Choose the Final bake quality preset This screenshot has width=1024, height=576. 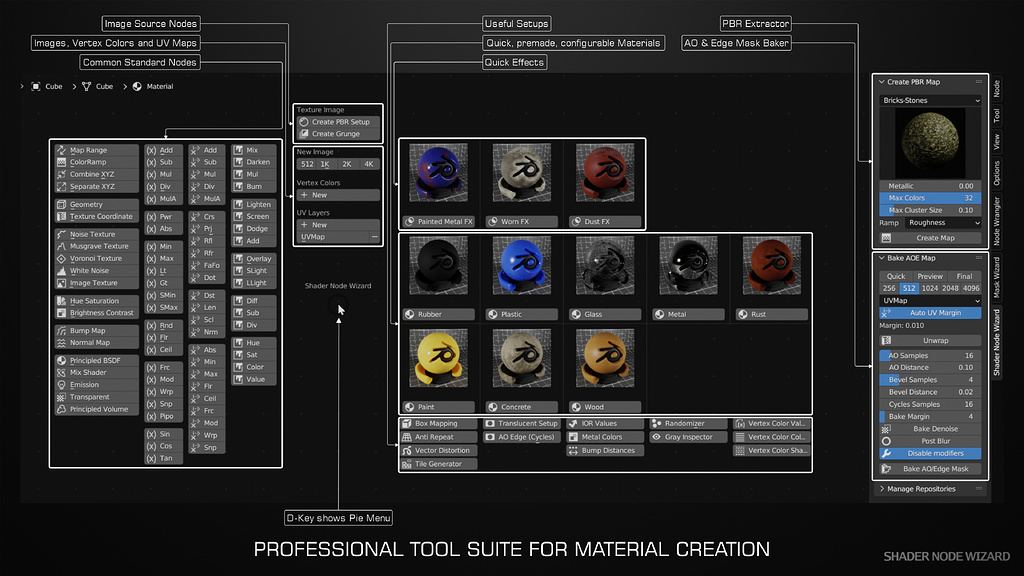(x=965, y=276)
